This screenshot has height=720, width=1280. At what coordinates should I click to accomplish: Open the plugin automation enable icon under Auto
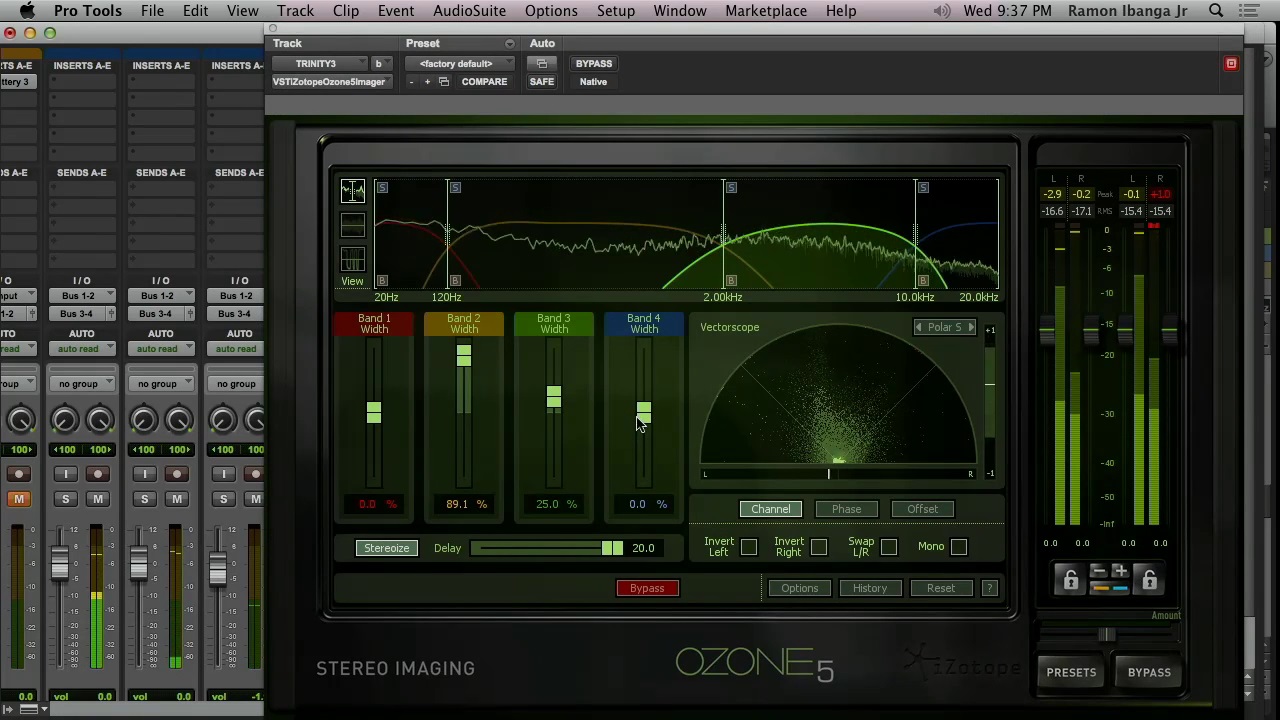542,64
